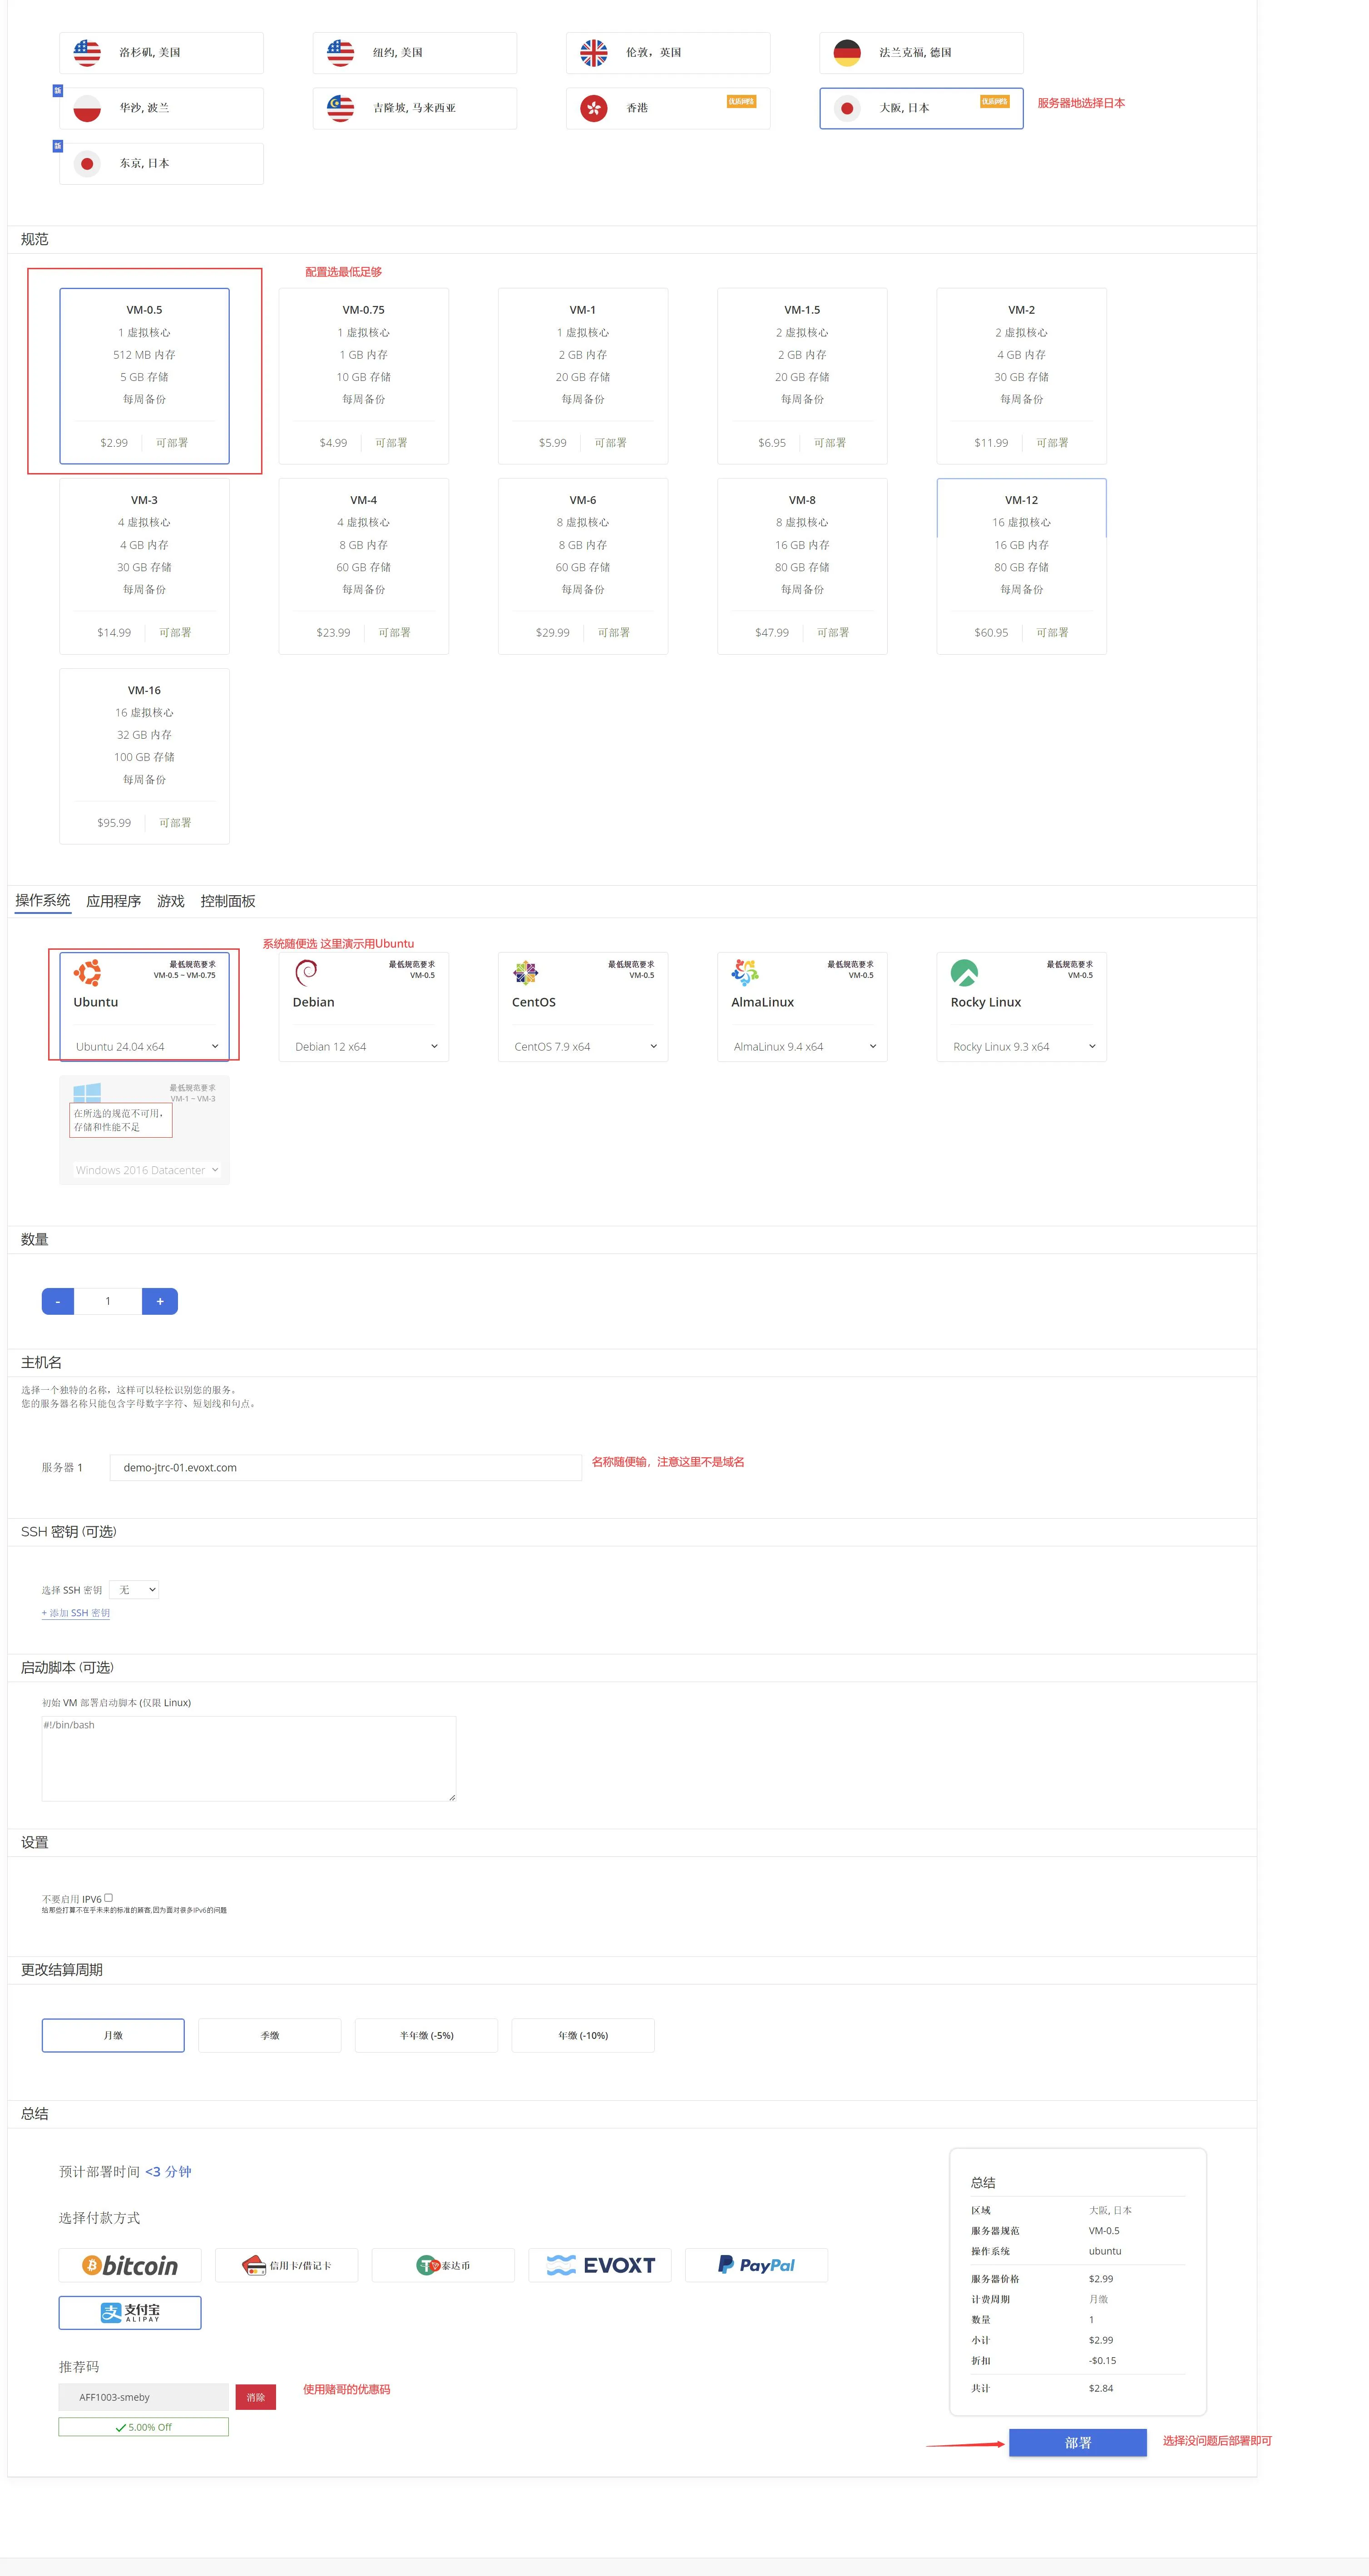Choose the Kuala Lumpur Malaysia flag option
This screenshot has width=1369, height=2576.
[341, 108]
